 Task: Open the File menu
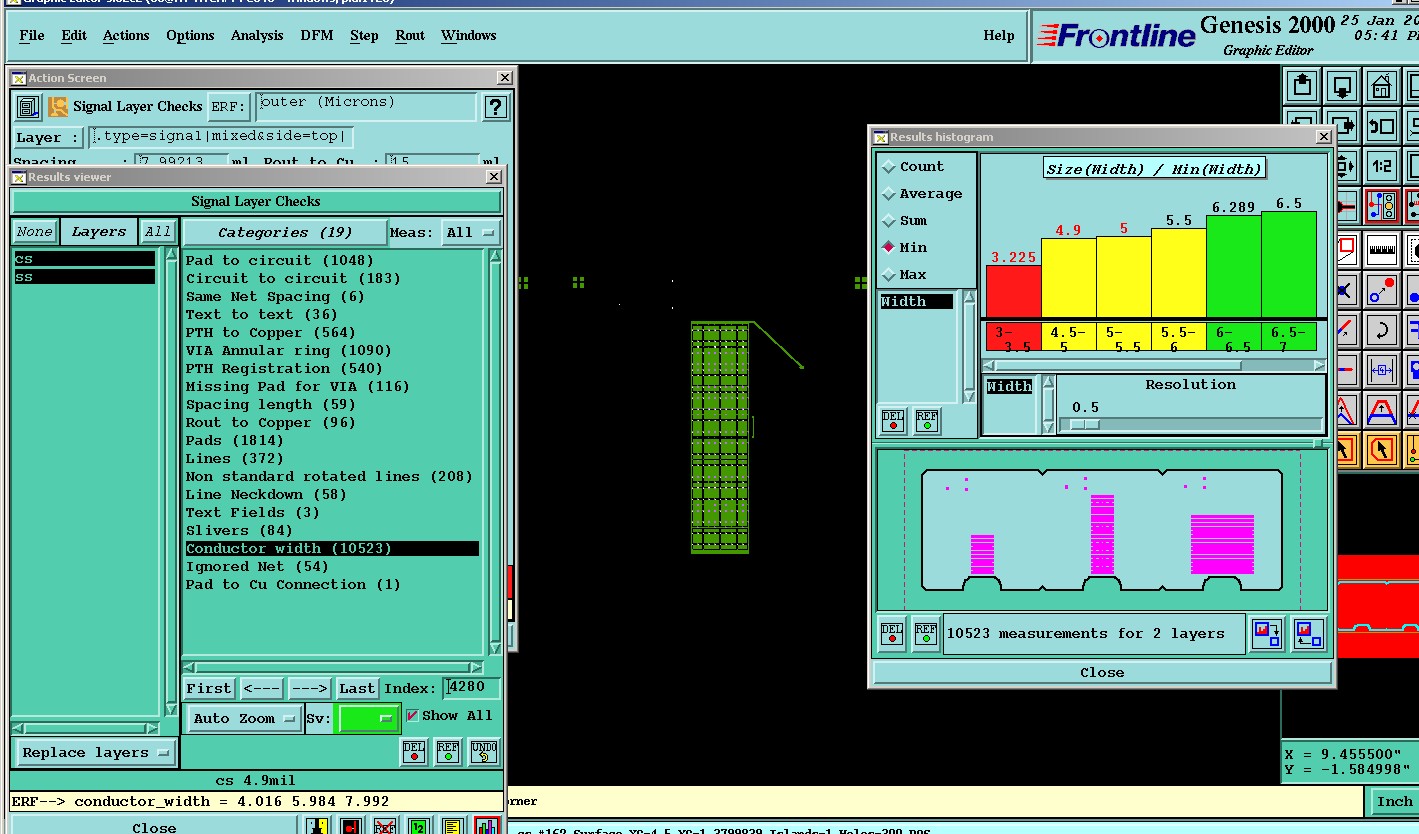pos(32,35)
